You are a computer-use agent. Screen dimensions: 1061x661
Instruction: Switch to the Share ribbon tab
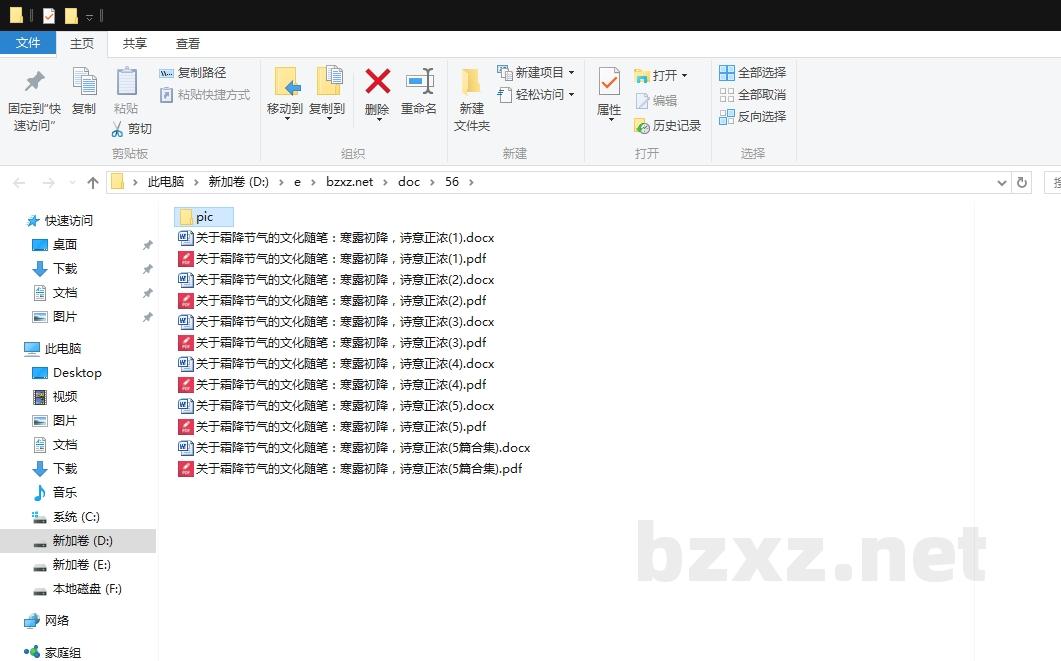coord(134,43)
